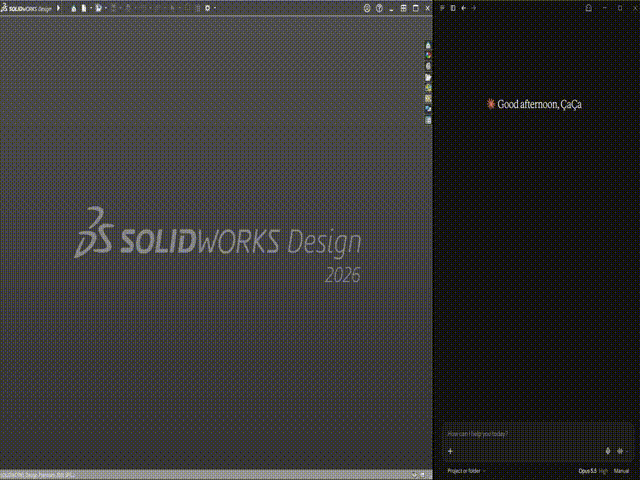The image size is (640, 480).
Task: Click the tile windows icon in the SOLIDWORKS title bar
Action: click(403, 8)
